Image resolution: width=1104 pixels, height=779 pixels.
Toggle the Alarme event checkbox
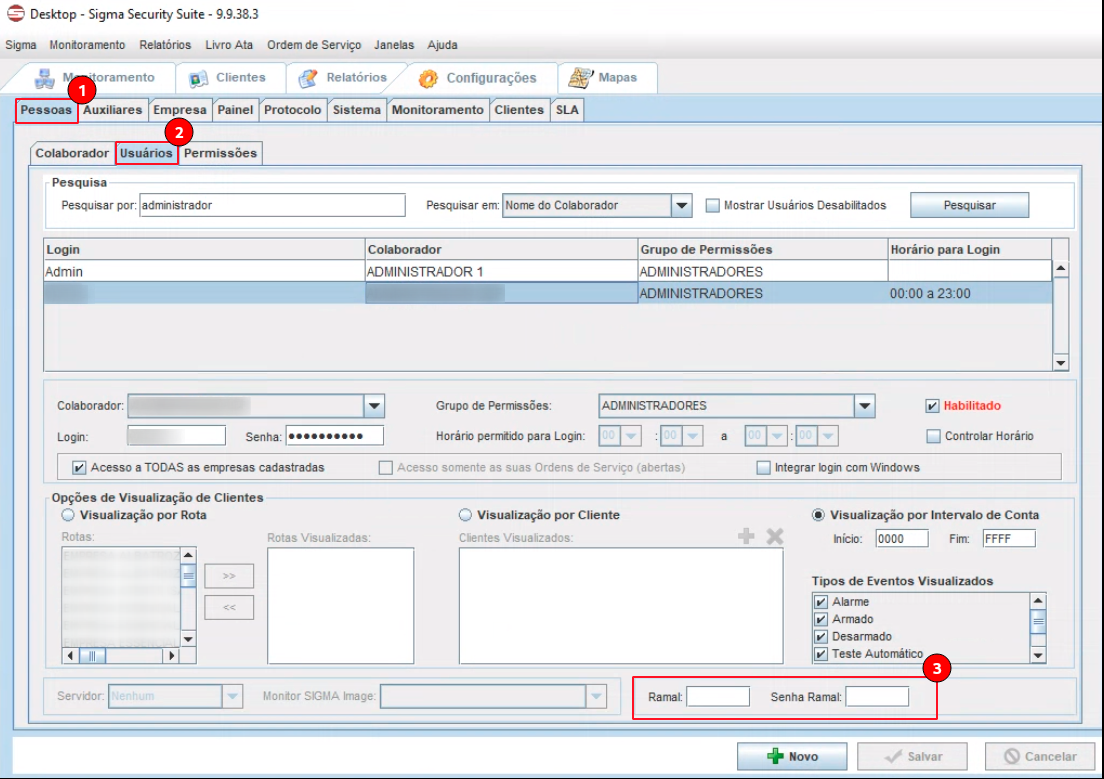821,602
